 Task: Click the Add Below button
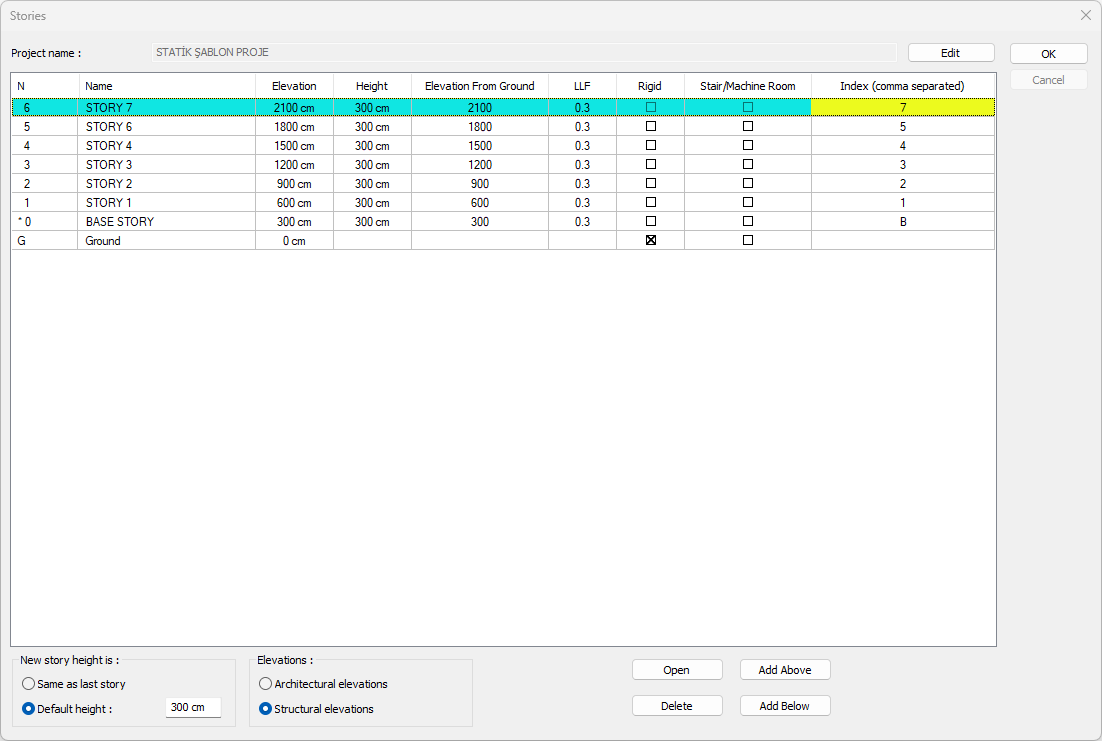(x=785, y=706)
